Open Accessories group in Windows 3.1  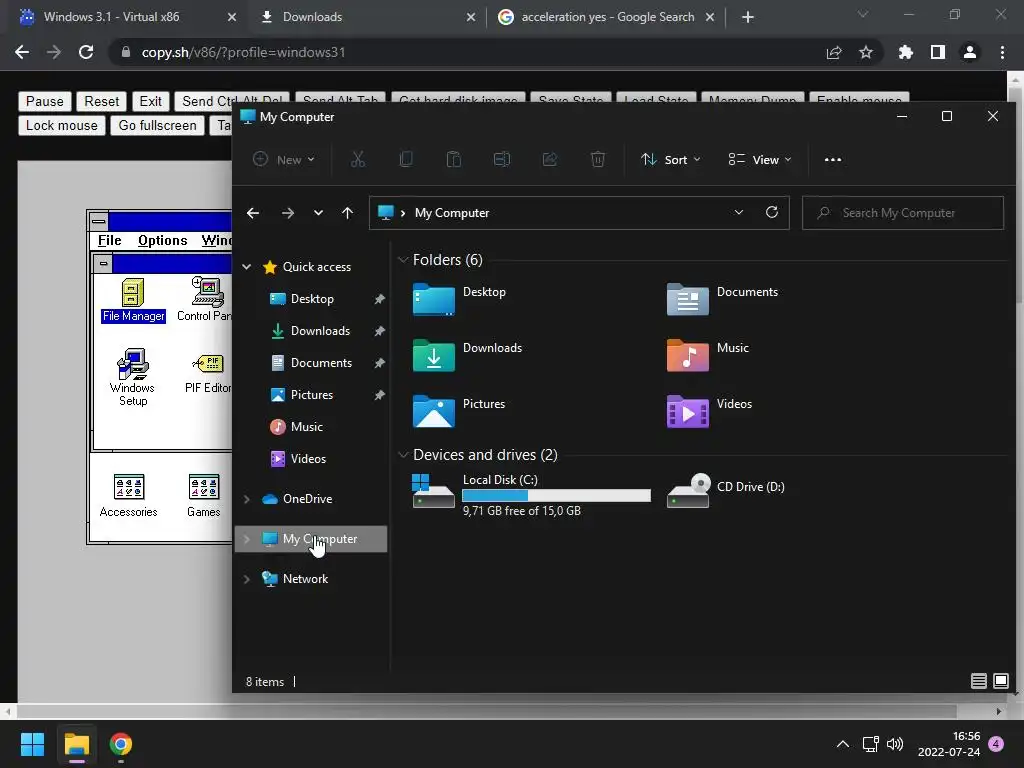pos(129,496)
